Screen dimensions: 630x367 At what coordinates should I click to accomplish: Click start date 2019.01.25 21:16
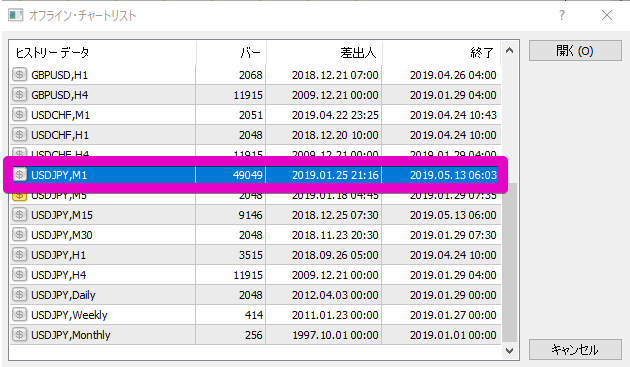[335, 175]
